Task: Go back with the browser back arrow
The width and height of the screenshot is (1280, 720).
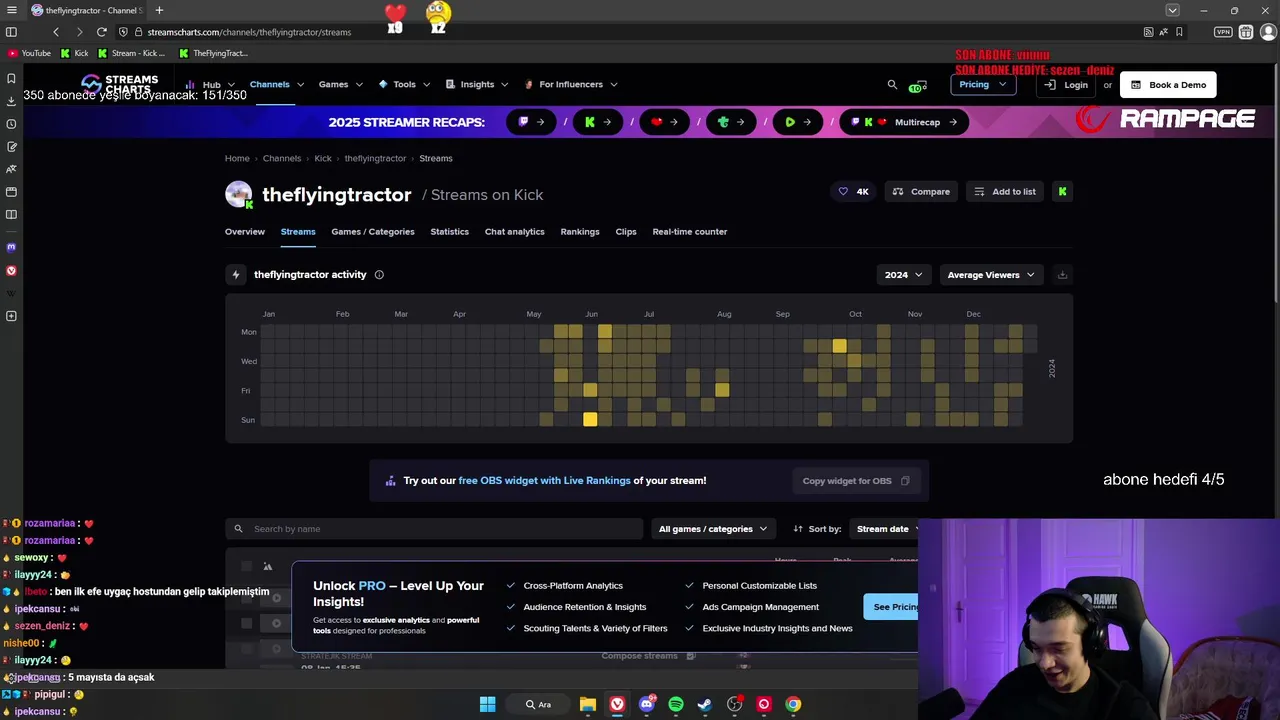Action: click(x=56, y=32)
